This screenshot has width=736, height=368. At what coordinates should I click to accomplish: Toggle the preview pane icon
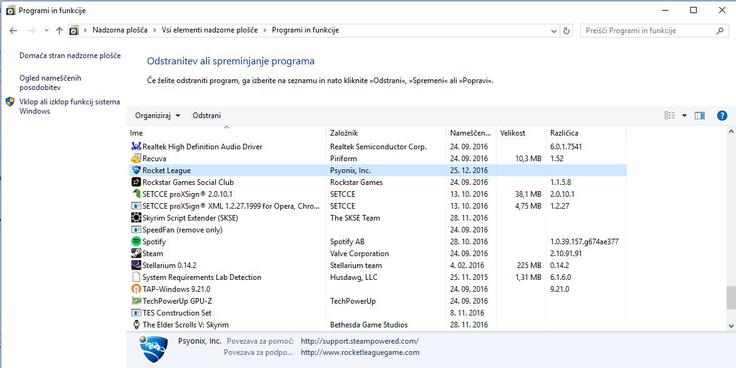point(699,115)
